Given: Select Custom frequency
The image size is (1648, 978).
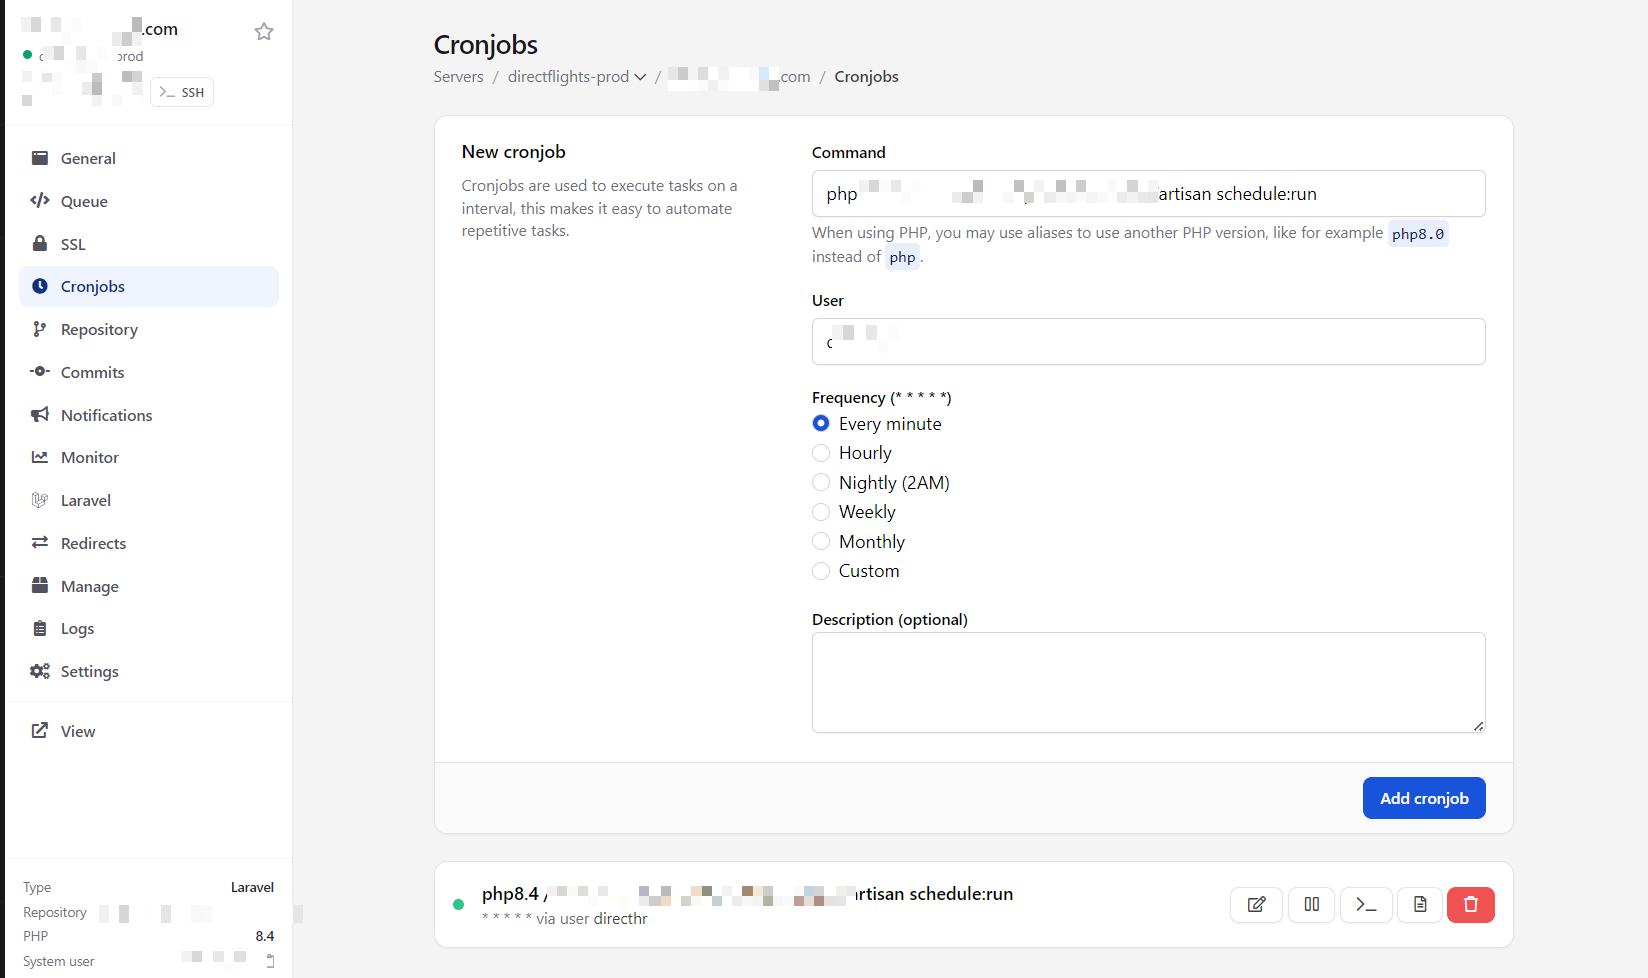Looking at the screenshot, I should (821, 571).
